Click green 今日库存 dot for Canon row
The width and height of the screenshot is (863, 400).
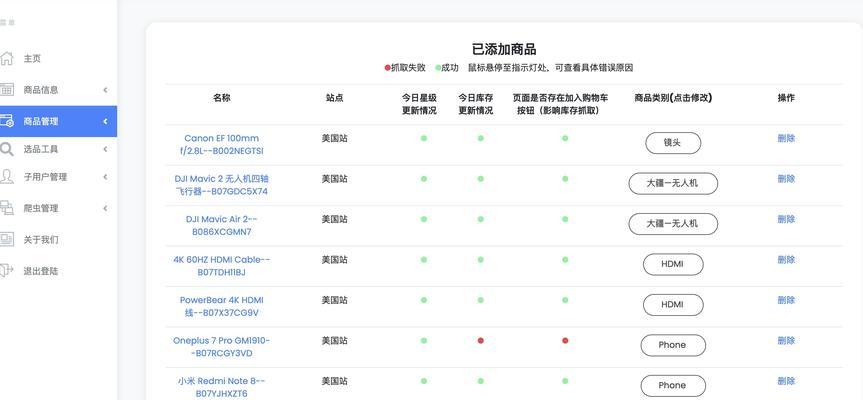[480, 138]
